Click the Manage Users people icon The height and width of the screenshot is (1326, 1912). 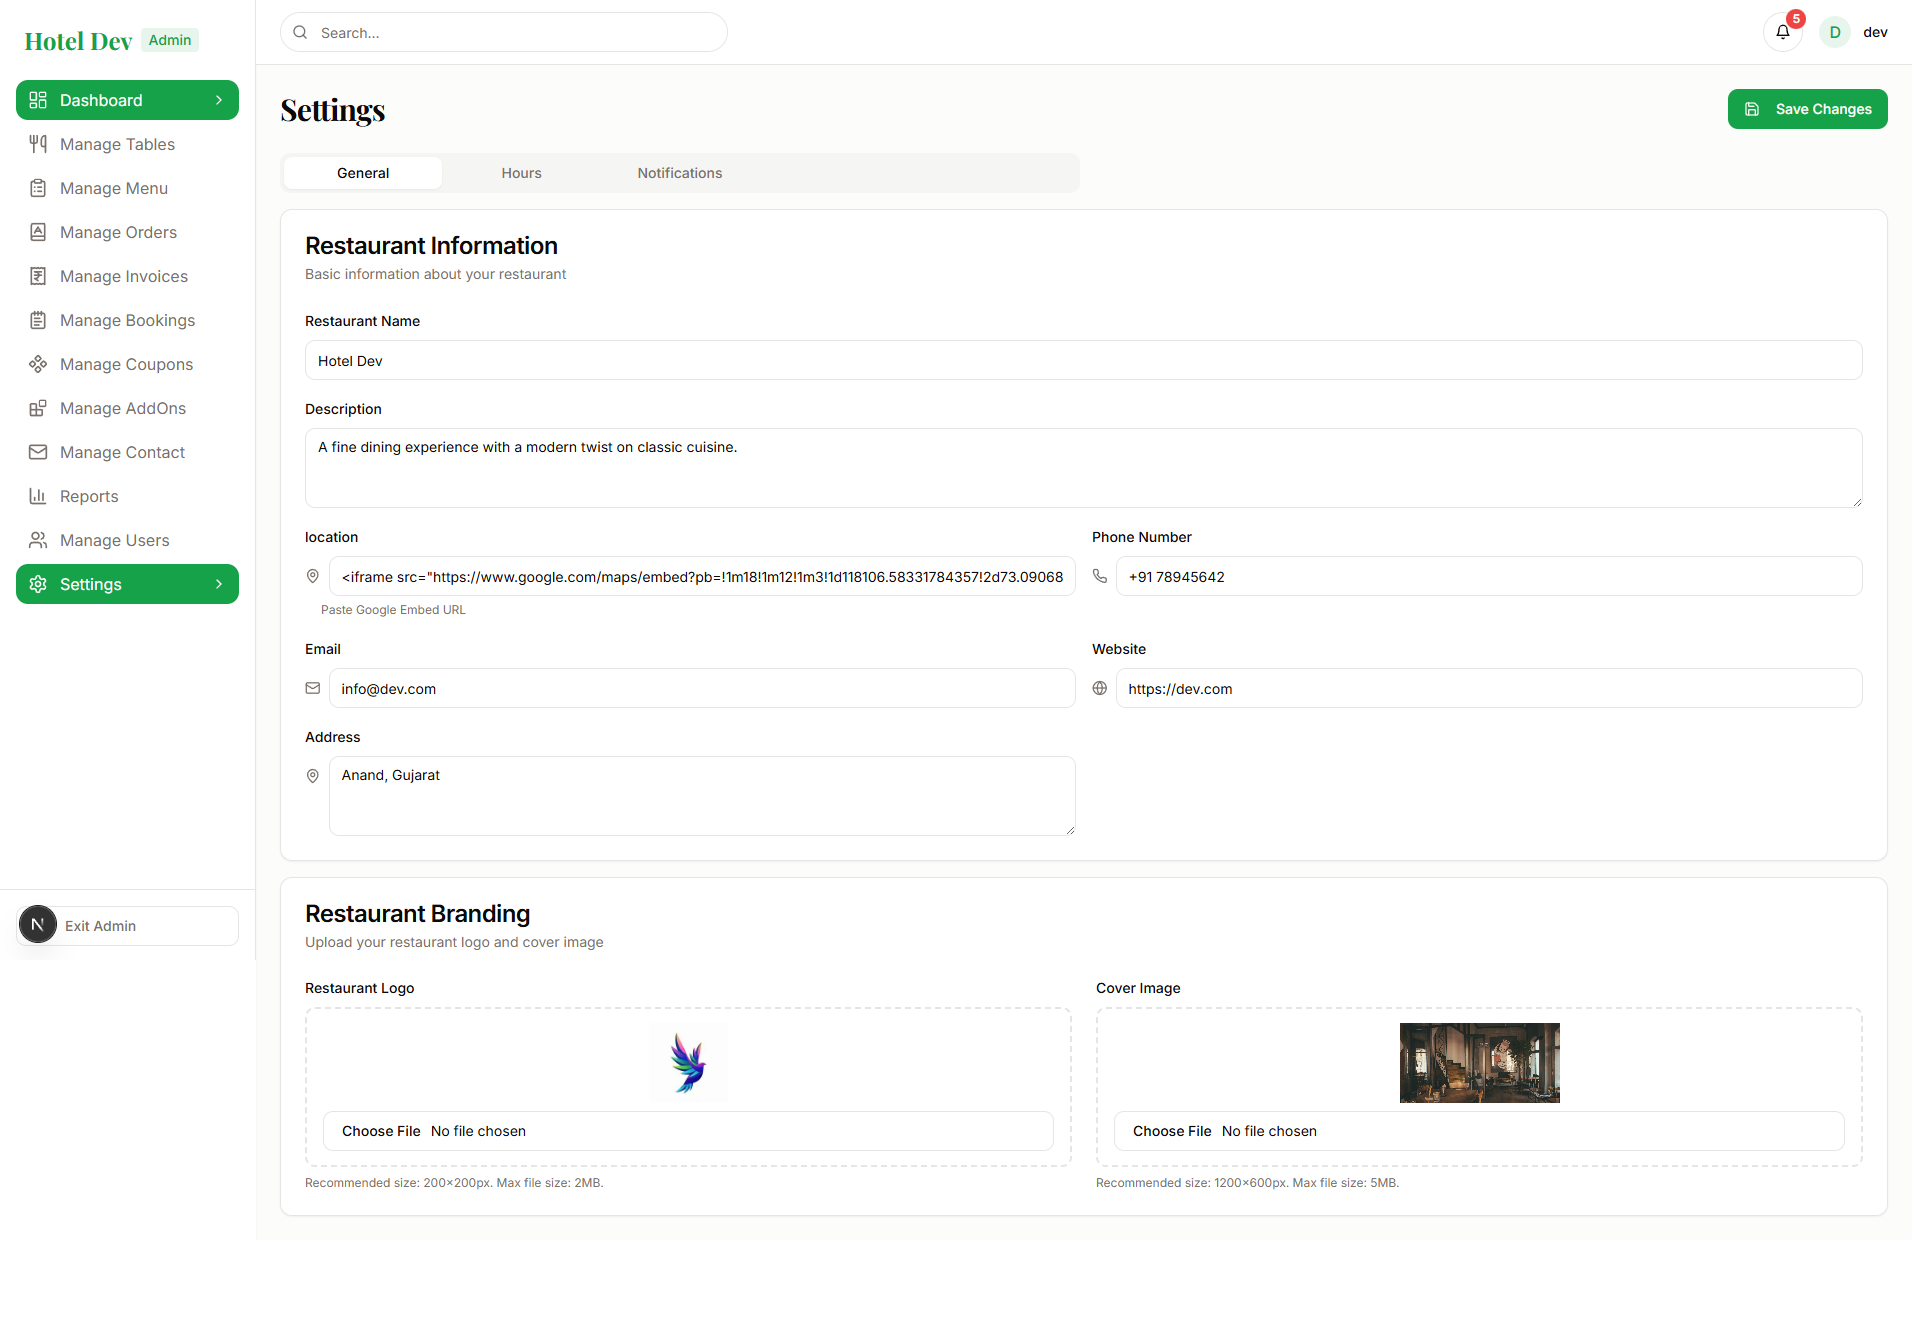38,540
